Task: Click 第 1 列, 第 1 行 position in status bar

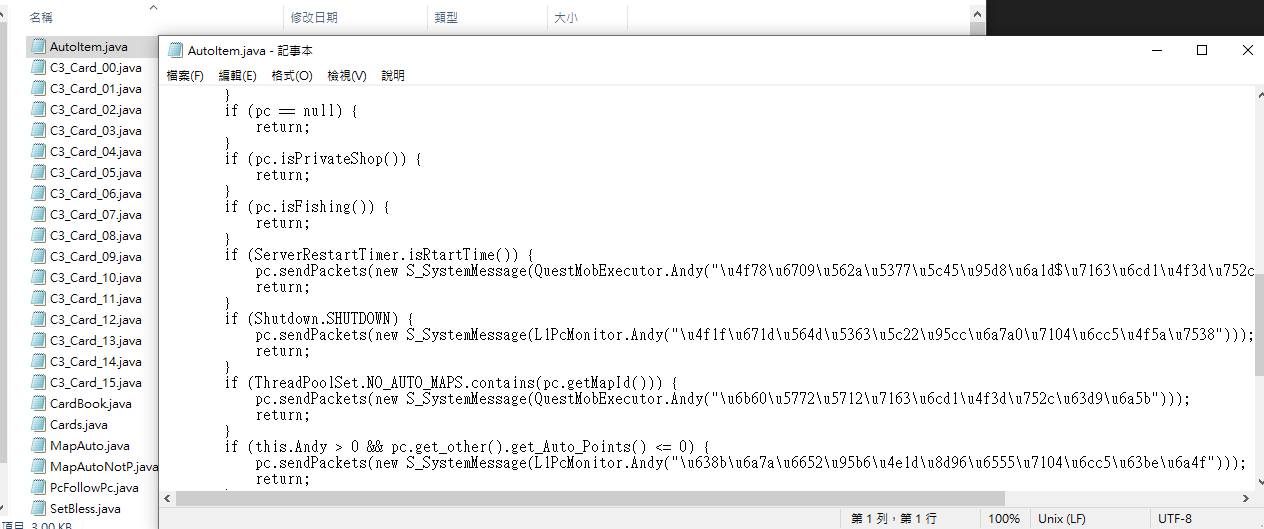Action: tap(894, 518)
